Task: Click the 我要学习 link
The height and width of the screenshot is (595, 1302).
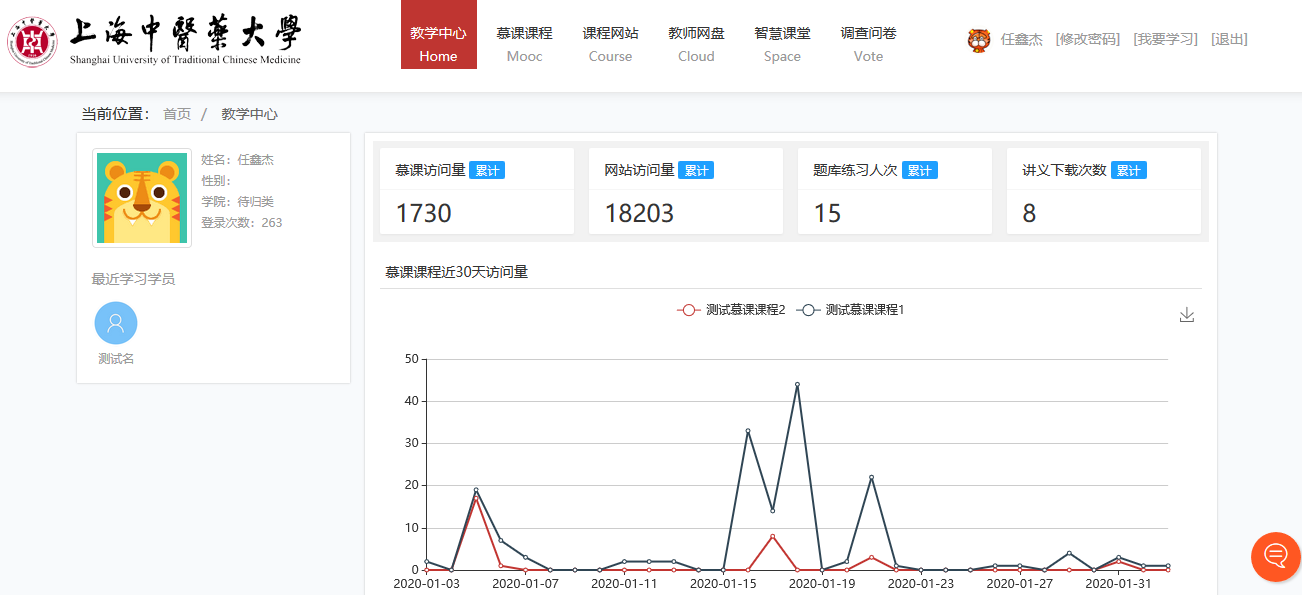Action: (1165, 40)
